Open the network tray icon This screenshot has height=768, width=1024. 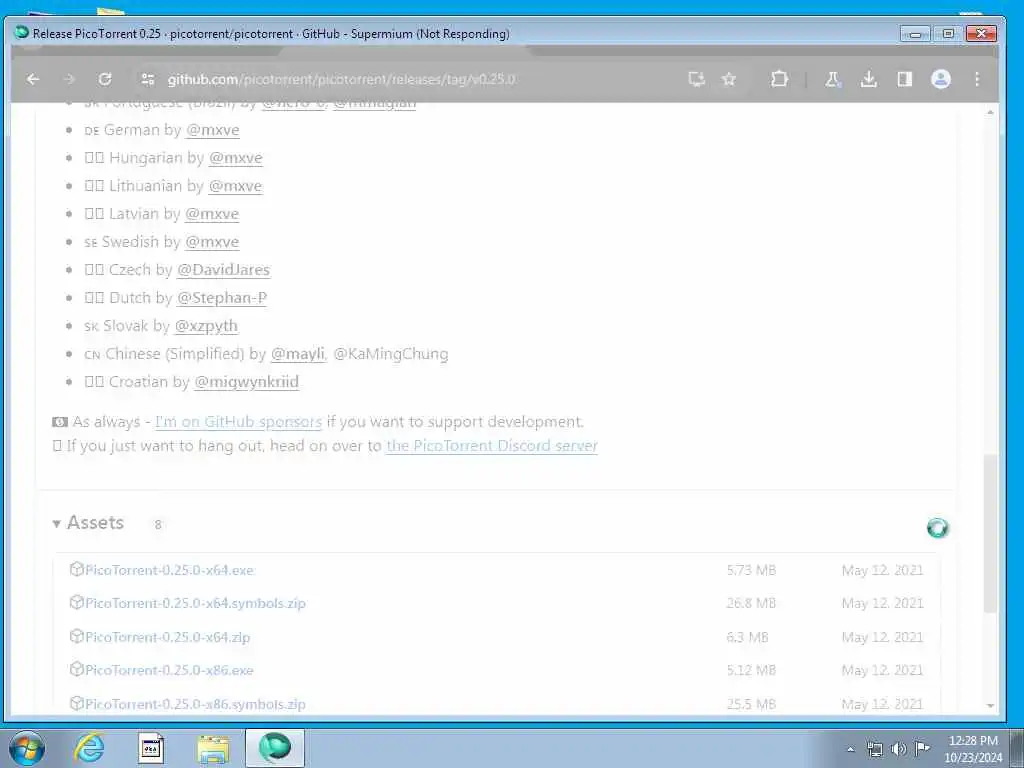pyautogui.click(x=875, y=750)
